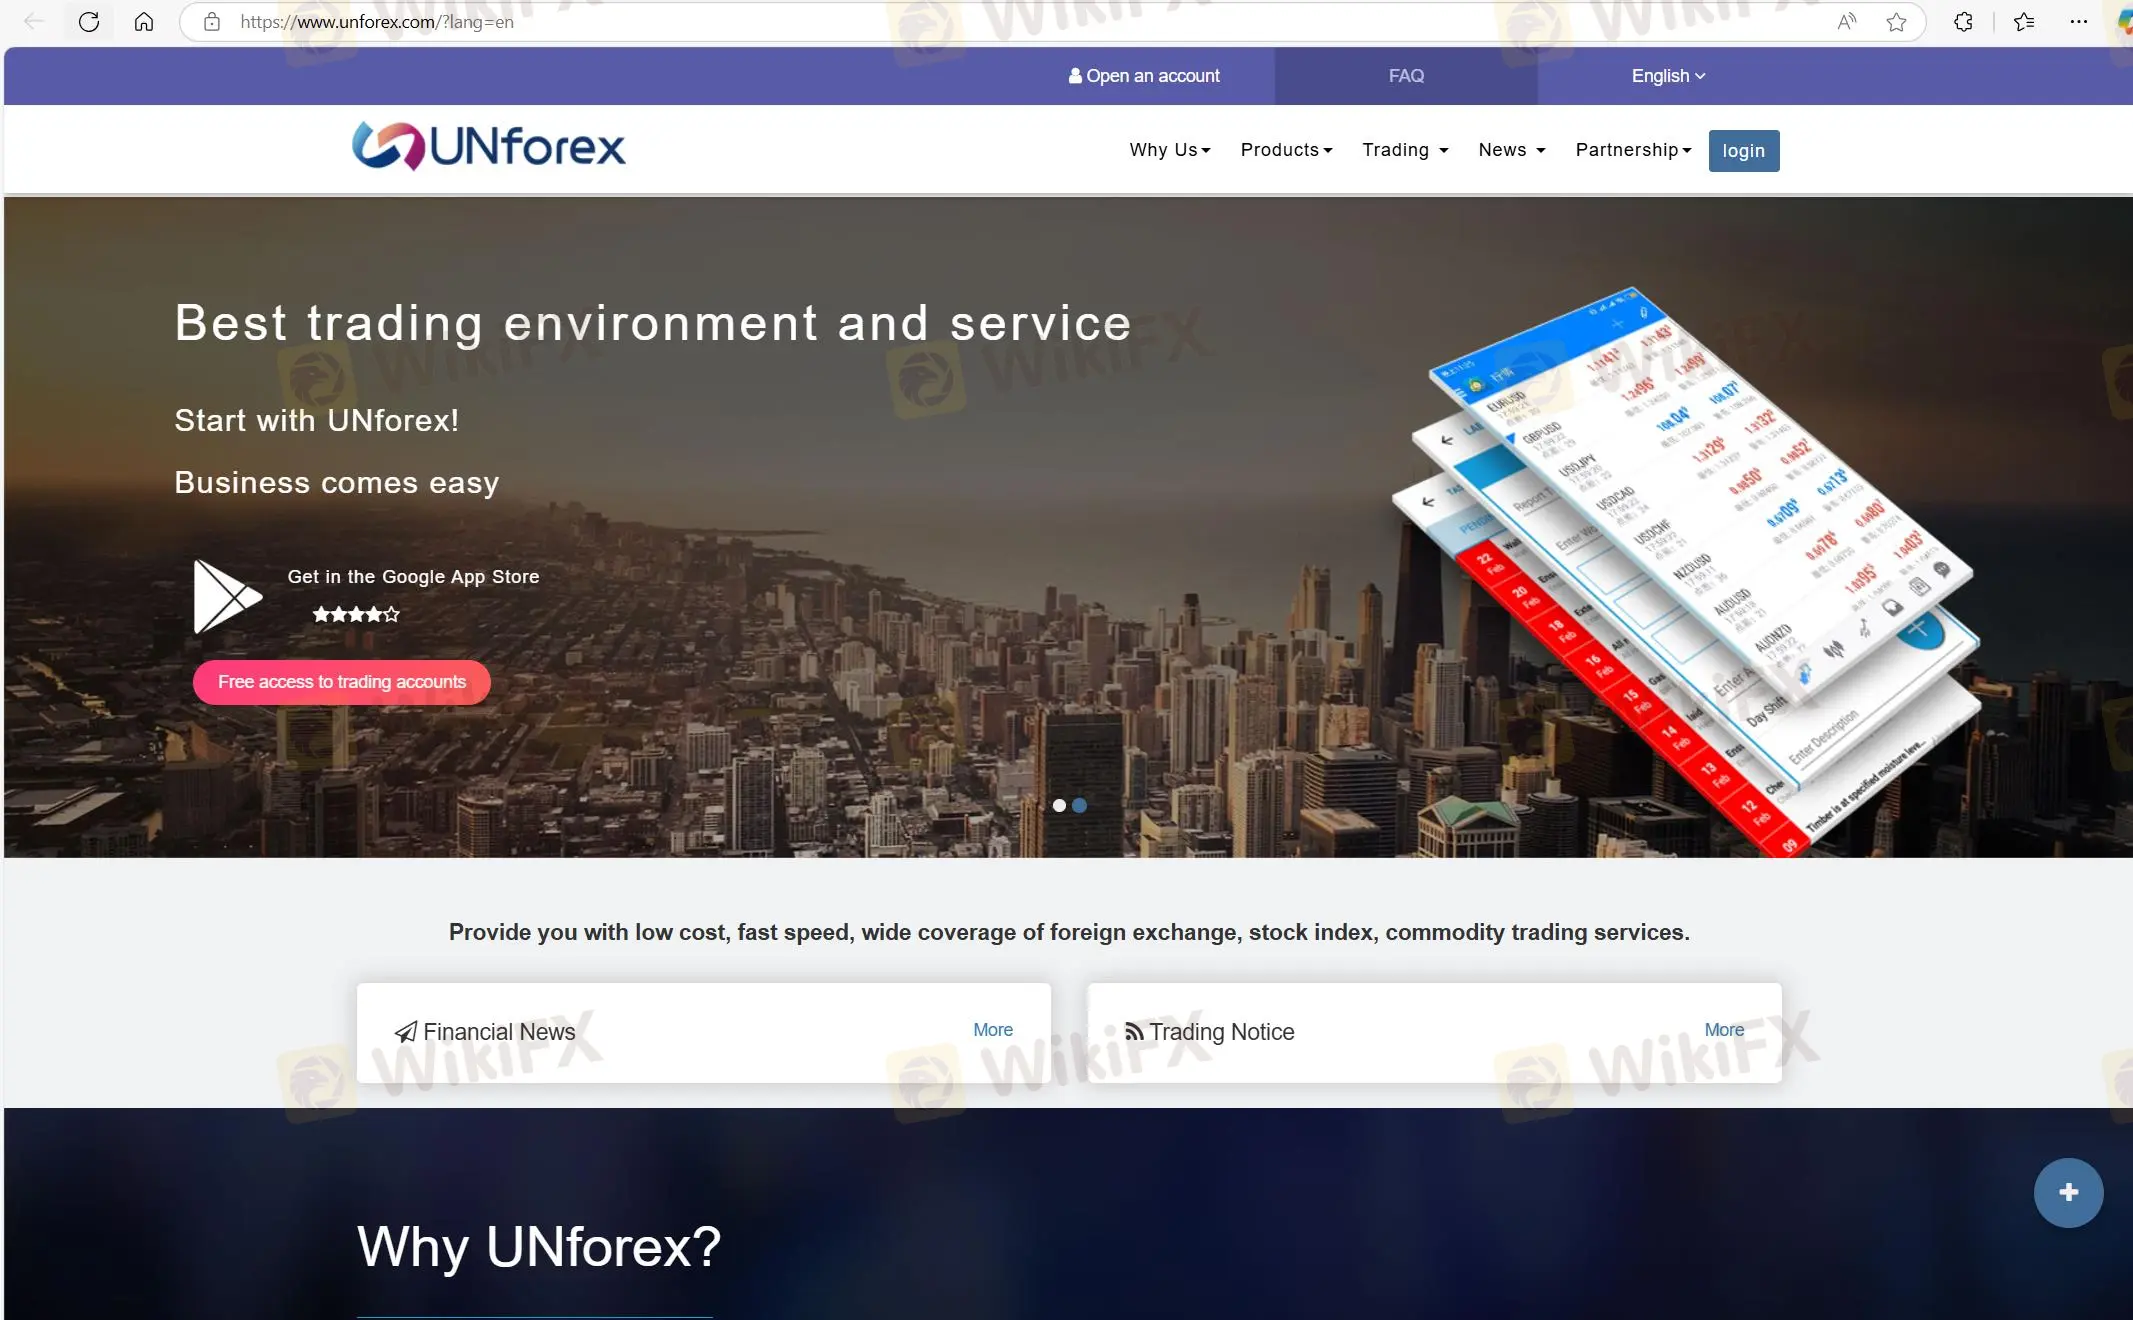Click Get in the Google App Store
2133x1320 pixels.
click(x=413, y=577)
